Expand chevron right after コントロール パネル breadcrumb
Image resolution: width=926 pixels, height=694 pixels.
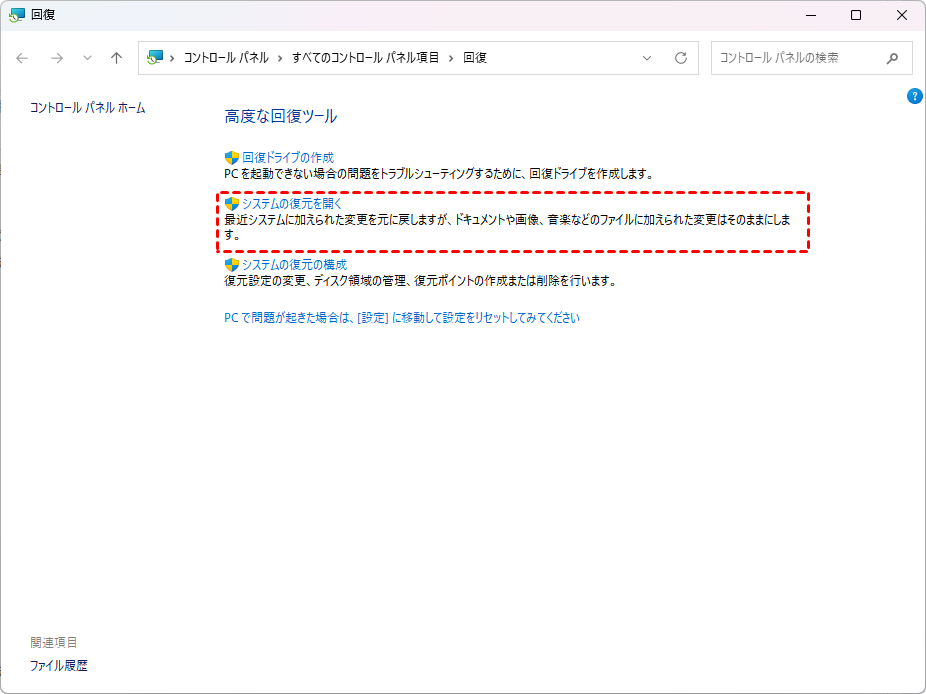click(280, 58)
